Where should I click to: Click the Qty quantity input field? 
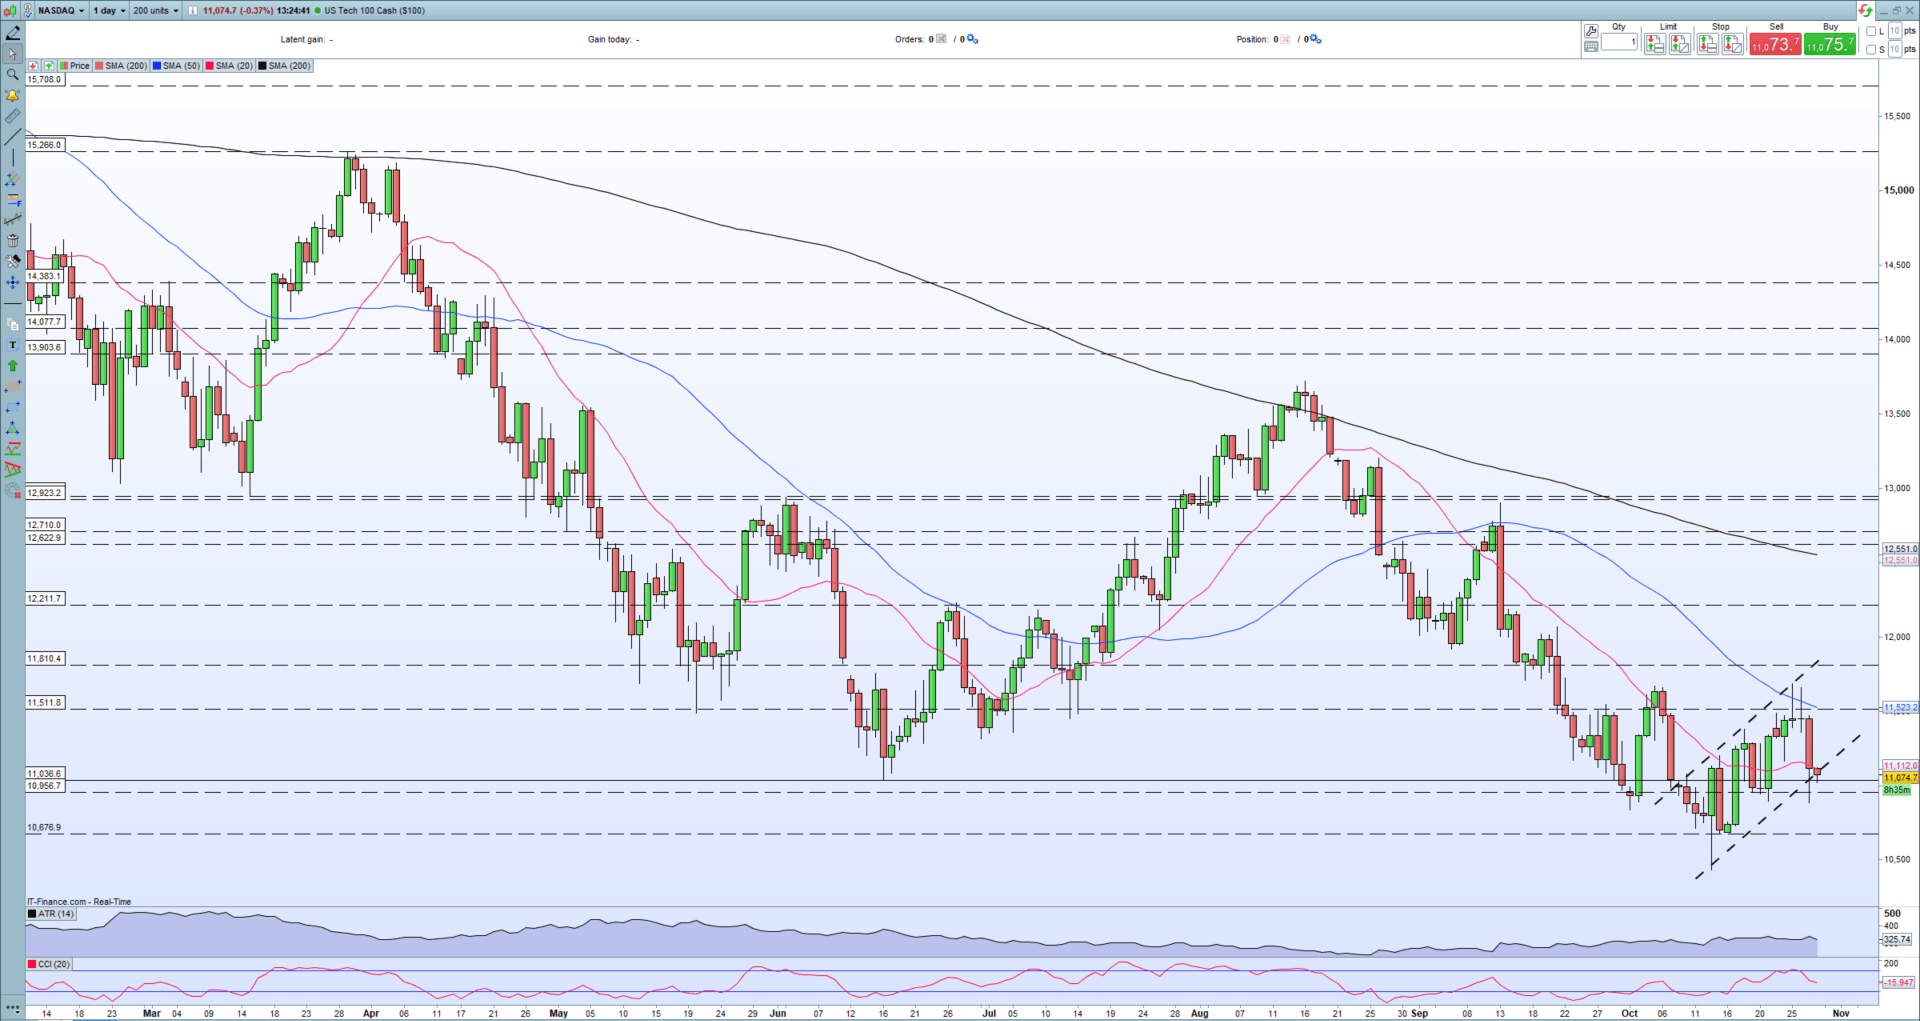coord(1619,42)
